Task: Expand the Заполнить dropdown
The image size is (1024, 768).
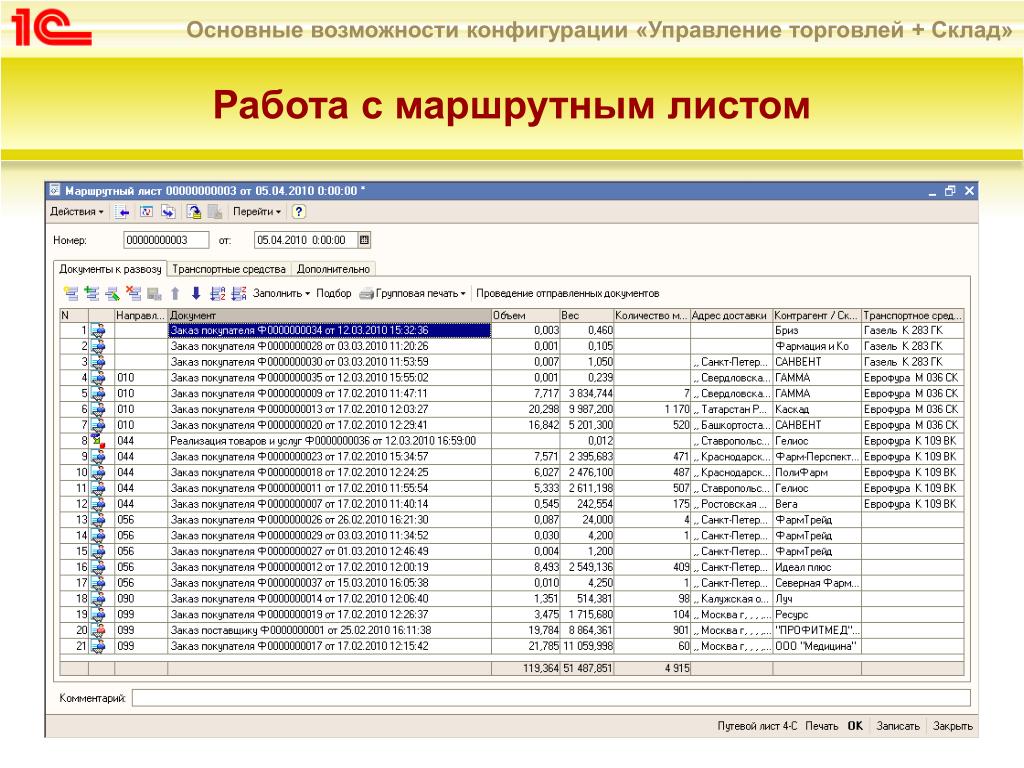Action: (281, 293)
